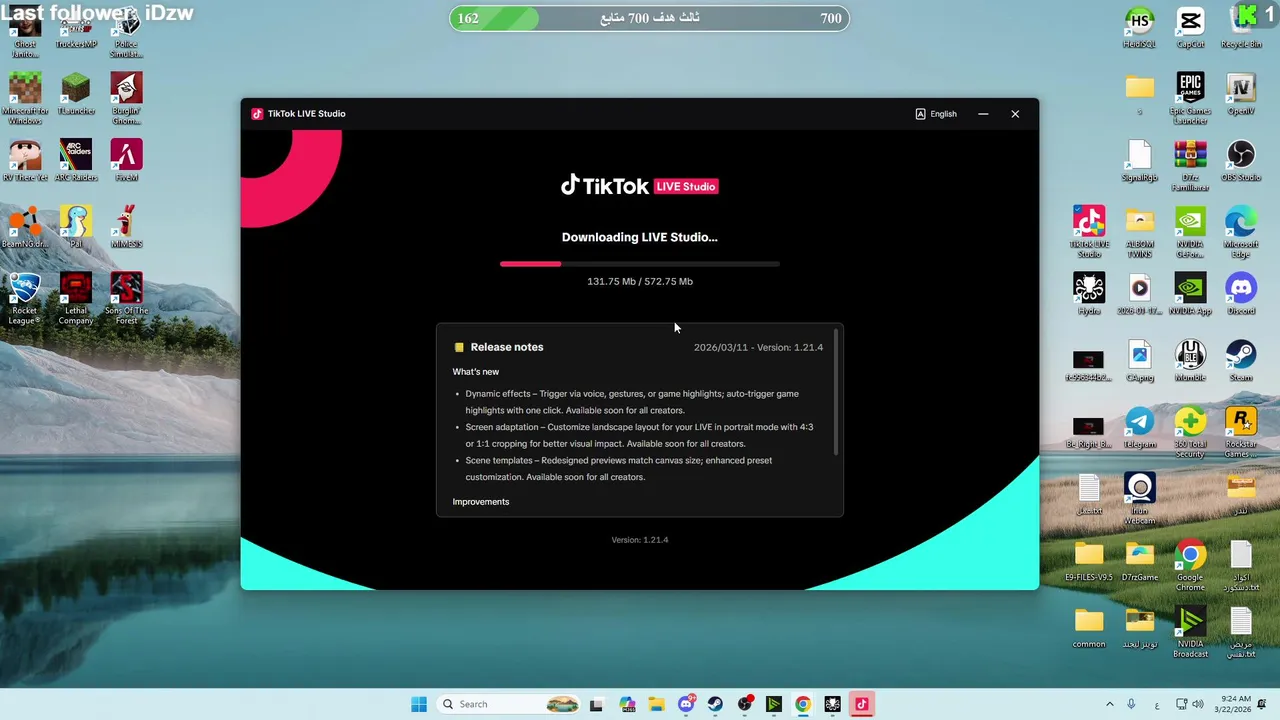Screen dimensions: 1280x720
Task: Open Sons Of The Forest desktop icon
Action: [x=126, y=299]
